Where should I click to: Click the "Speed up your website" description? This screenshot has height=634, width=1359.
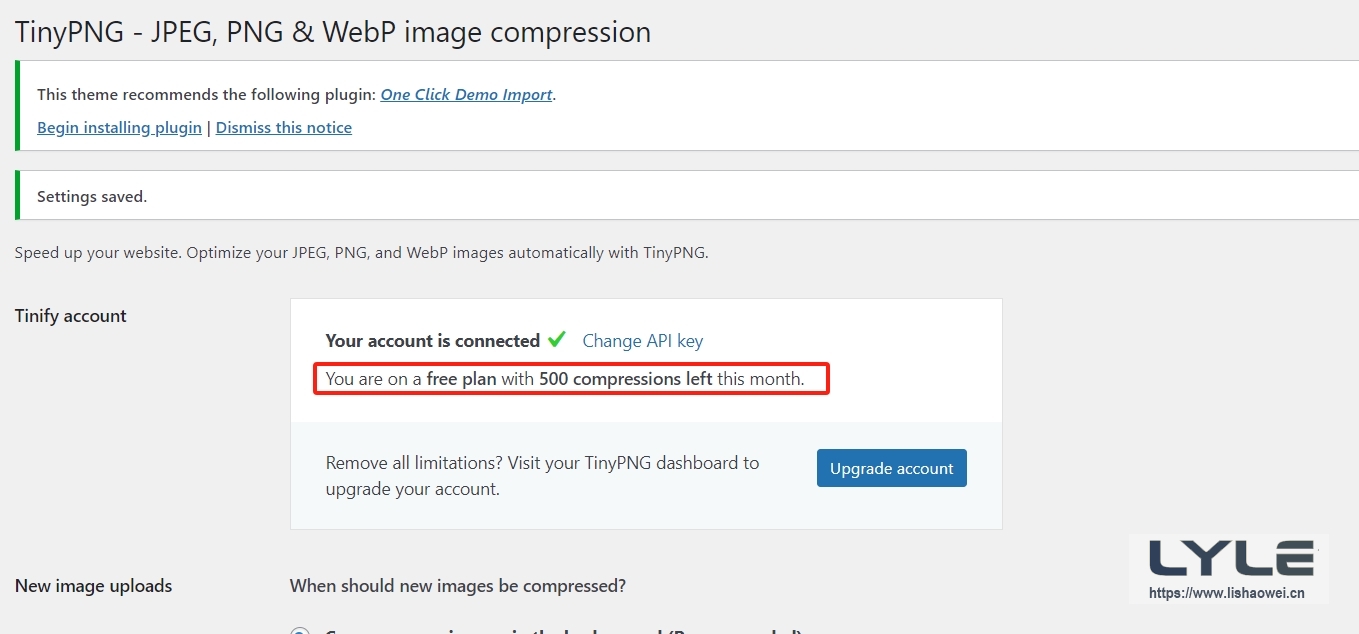[361, 253]
